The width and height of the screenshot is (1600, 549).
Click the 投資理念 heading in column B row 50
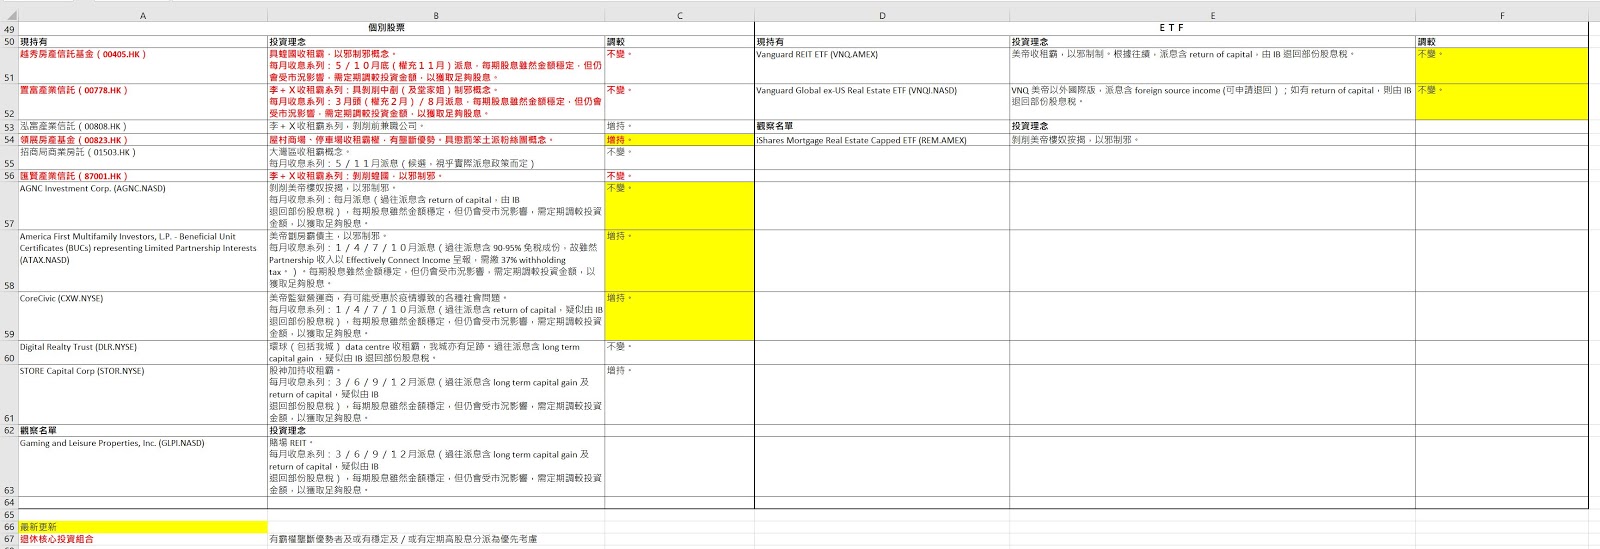point(436,42)
